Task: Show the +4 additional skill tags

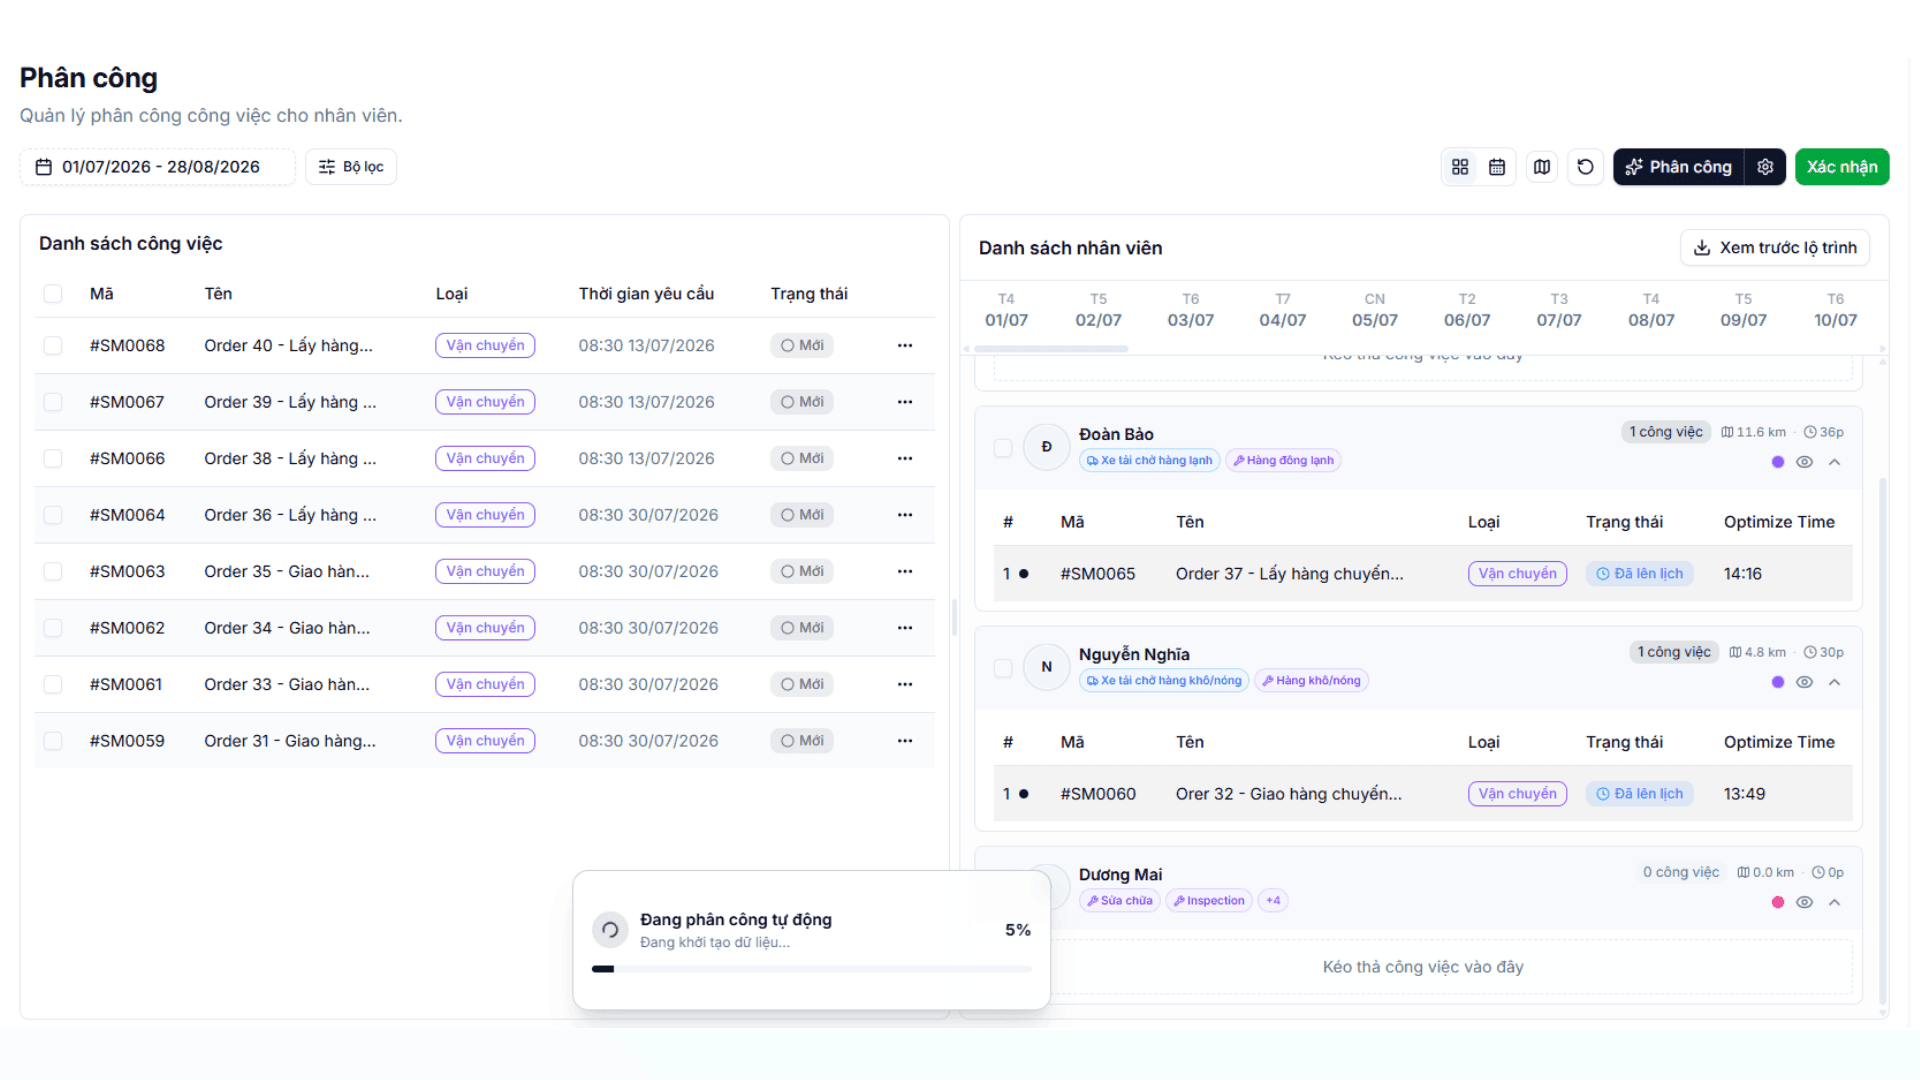Action: [1273, 901]
